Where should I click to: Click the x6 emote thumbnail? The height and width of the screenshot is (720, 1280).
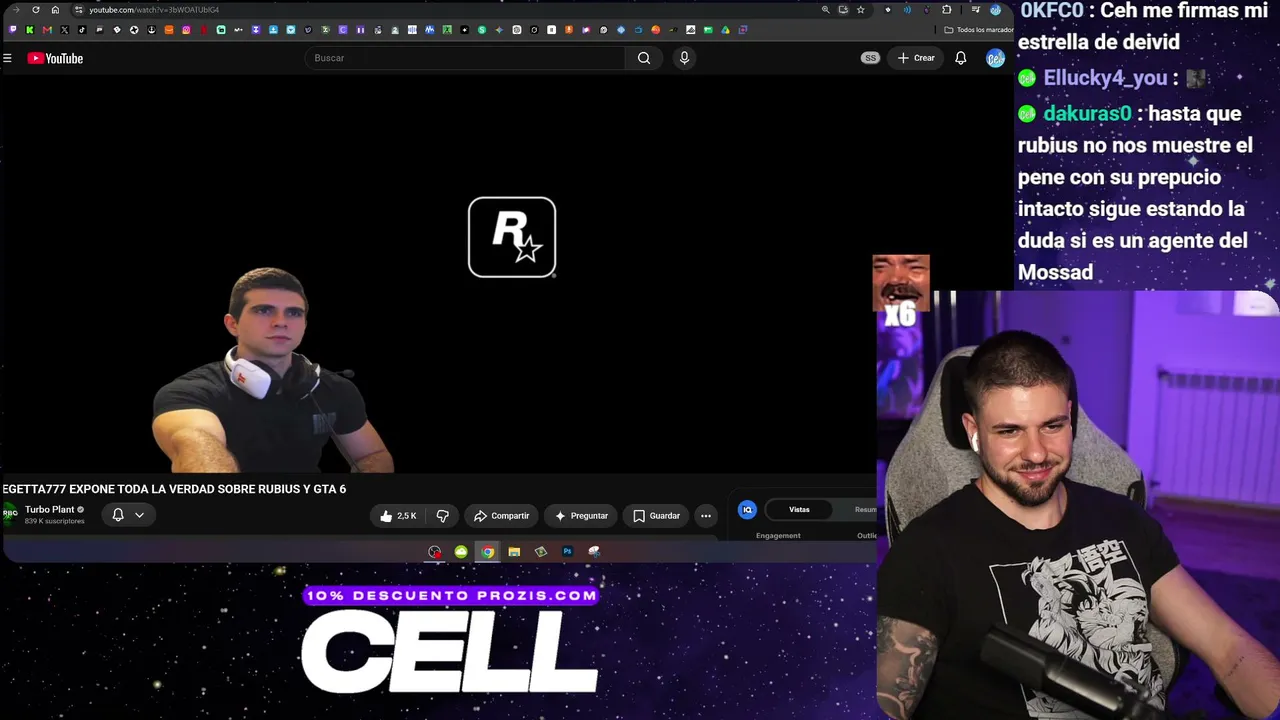[901, 292]
